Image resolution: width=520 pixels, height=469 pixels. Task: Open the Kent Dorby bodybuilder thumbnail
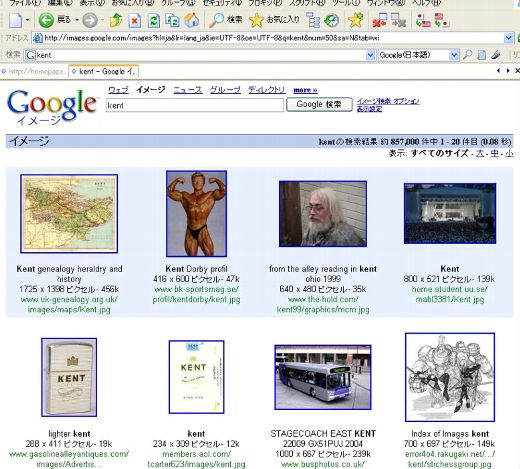[196, 214]
